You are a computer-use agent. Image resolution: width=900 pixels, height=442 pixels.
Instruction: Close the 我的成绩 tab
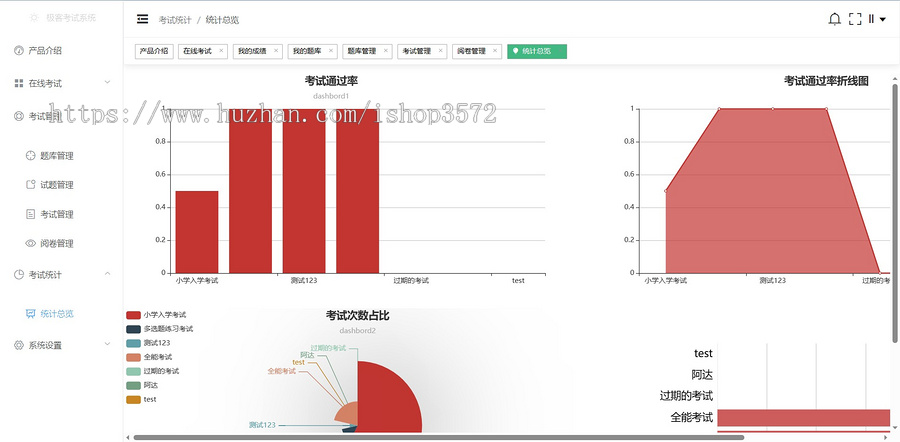276,51
